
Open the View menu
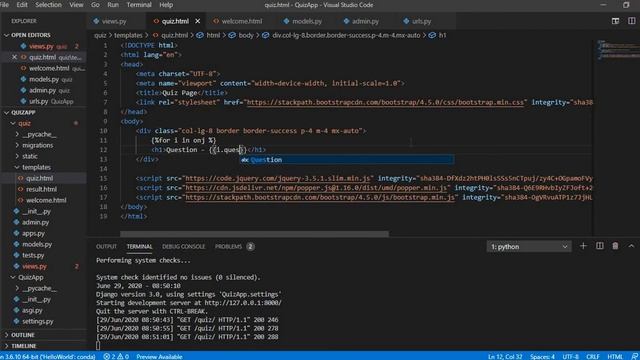[76, 5]
